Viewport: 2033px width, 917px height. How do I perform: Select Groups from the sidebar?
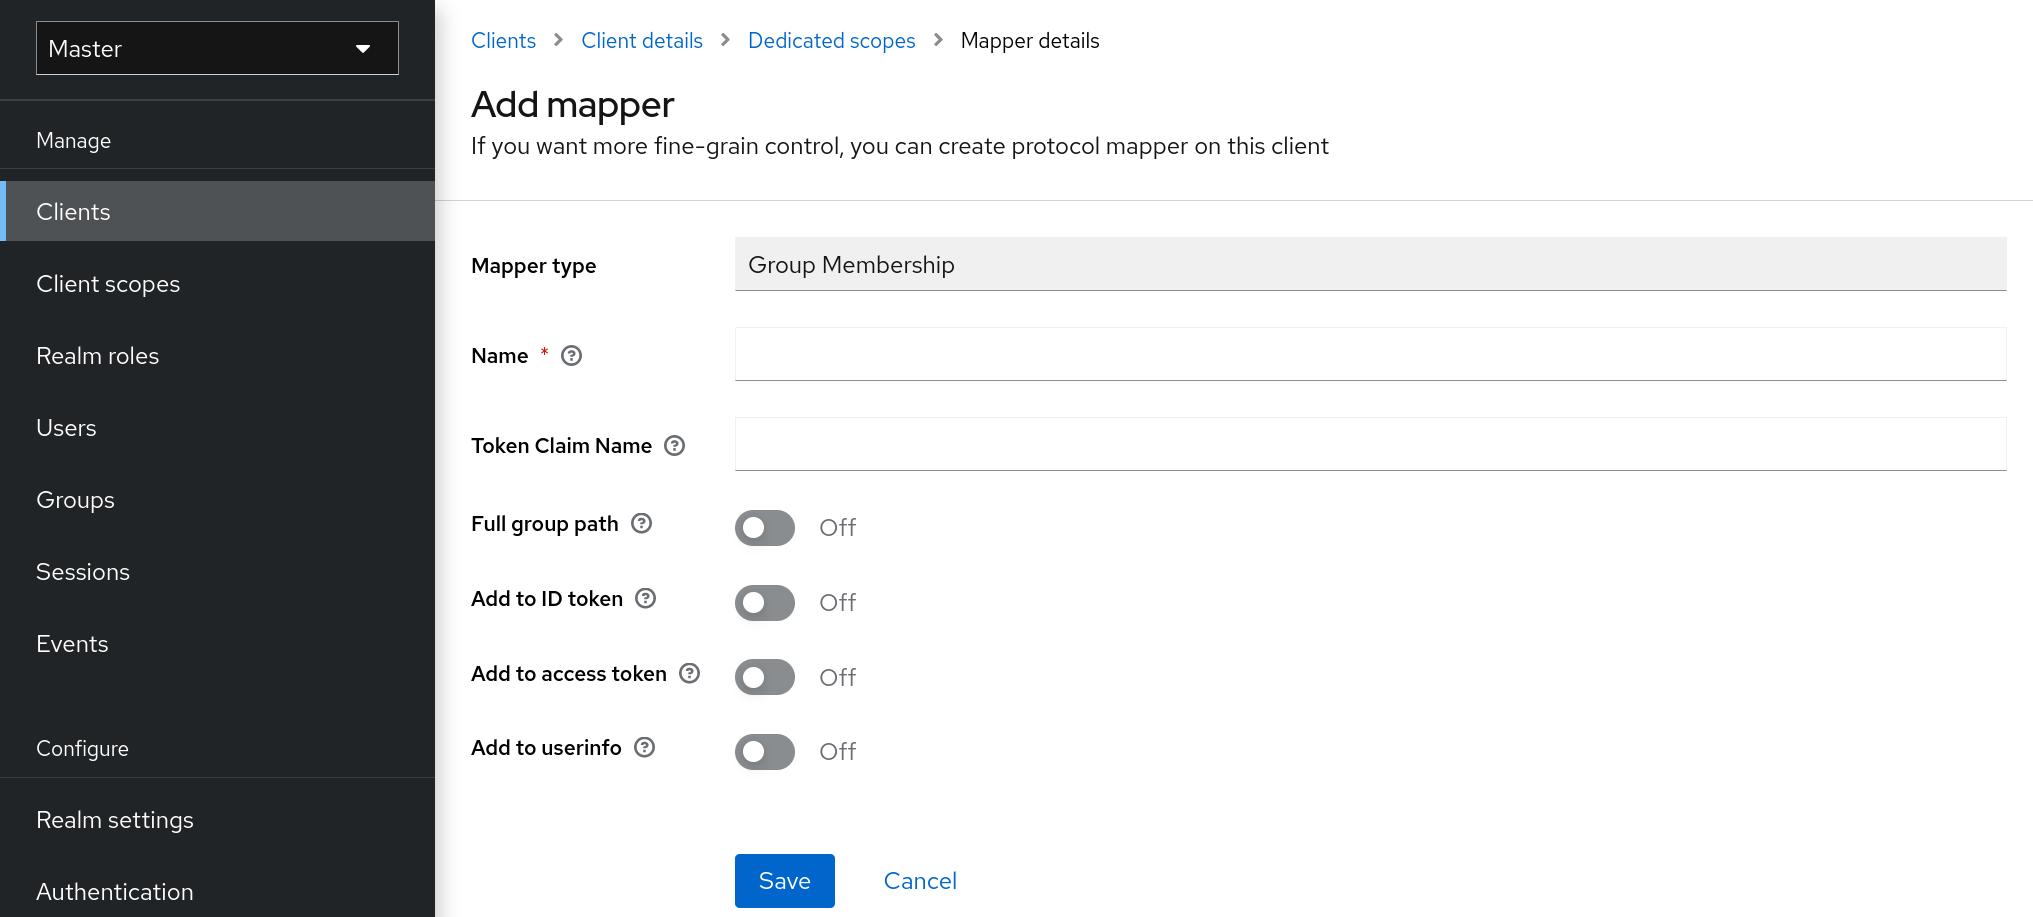coord(75,500)
